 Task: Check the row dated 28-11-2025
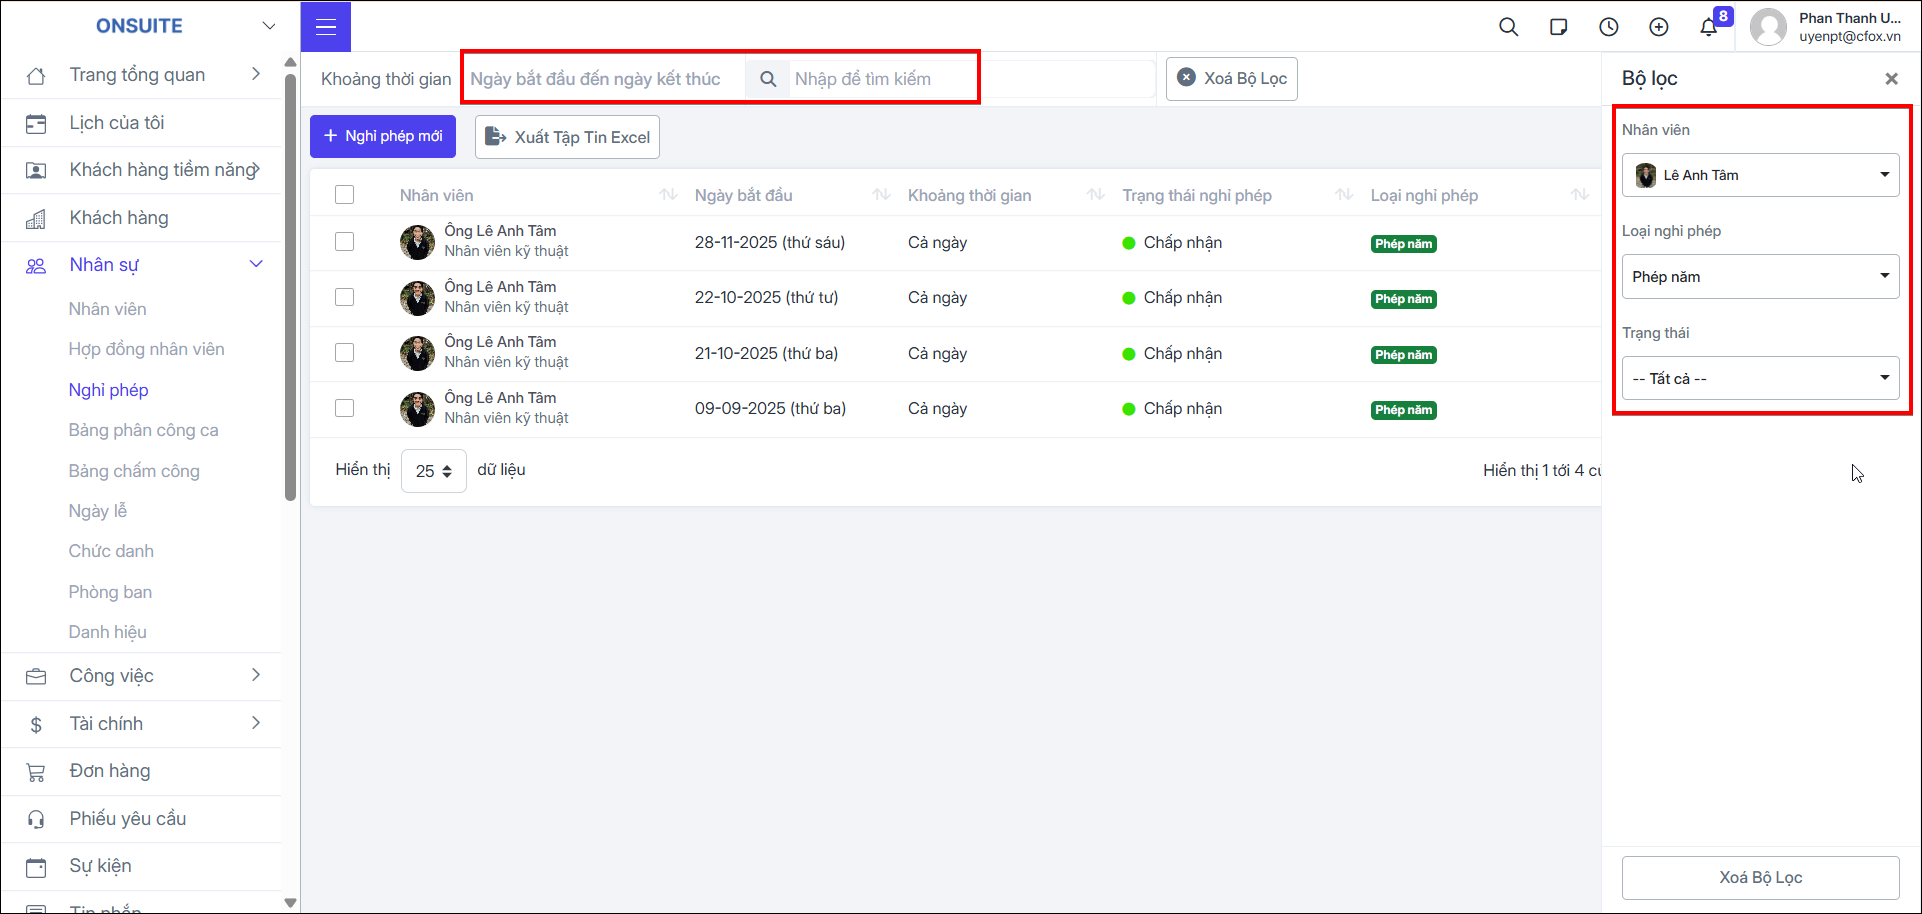click(345, 242)
